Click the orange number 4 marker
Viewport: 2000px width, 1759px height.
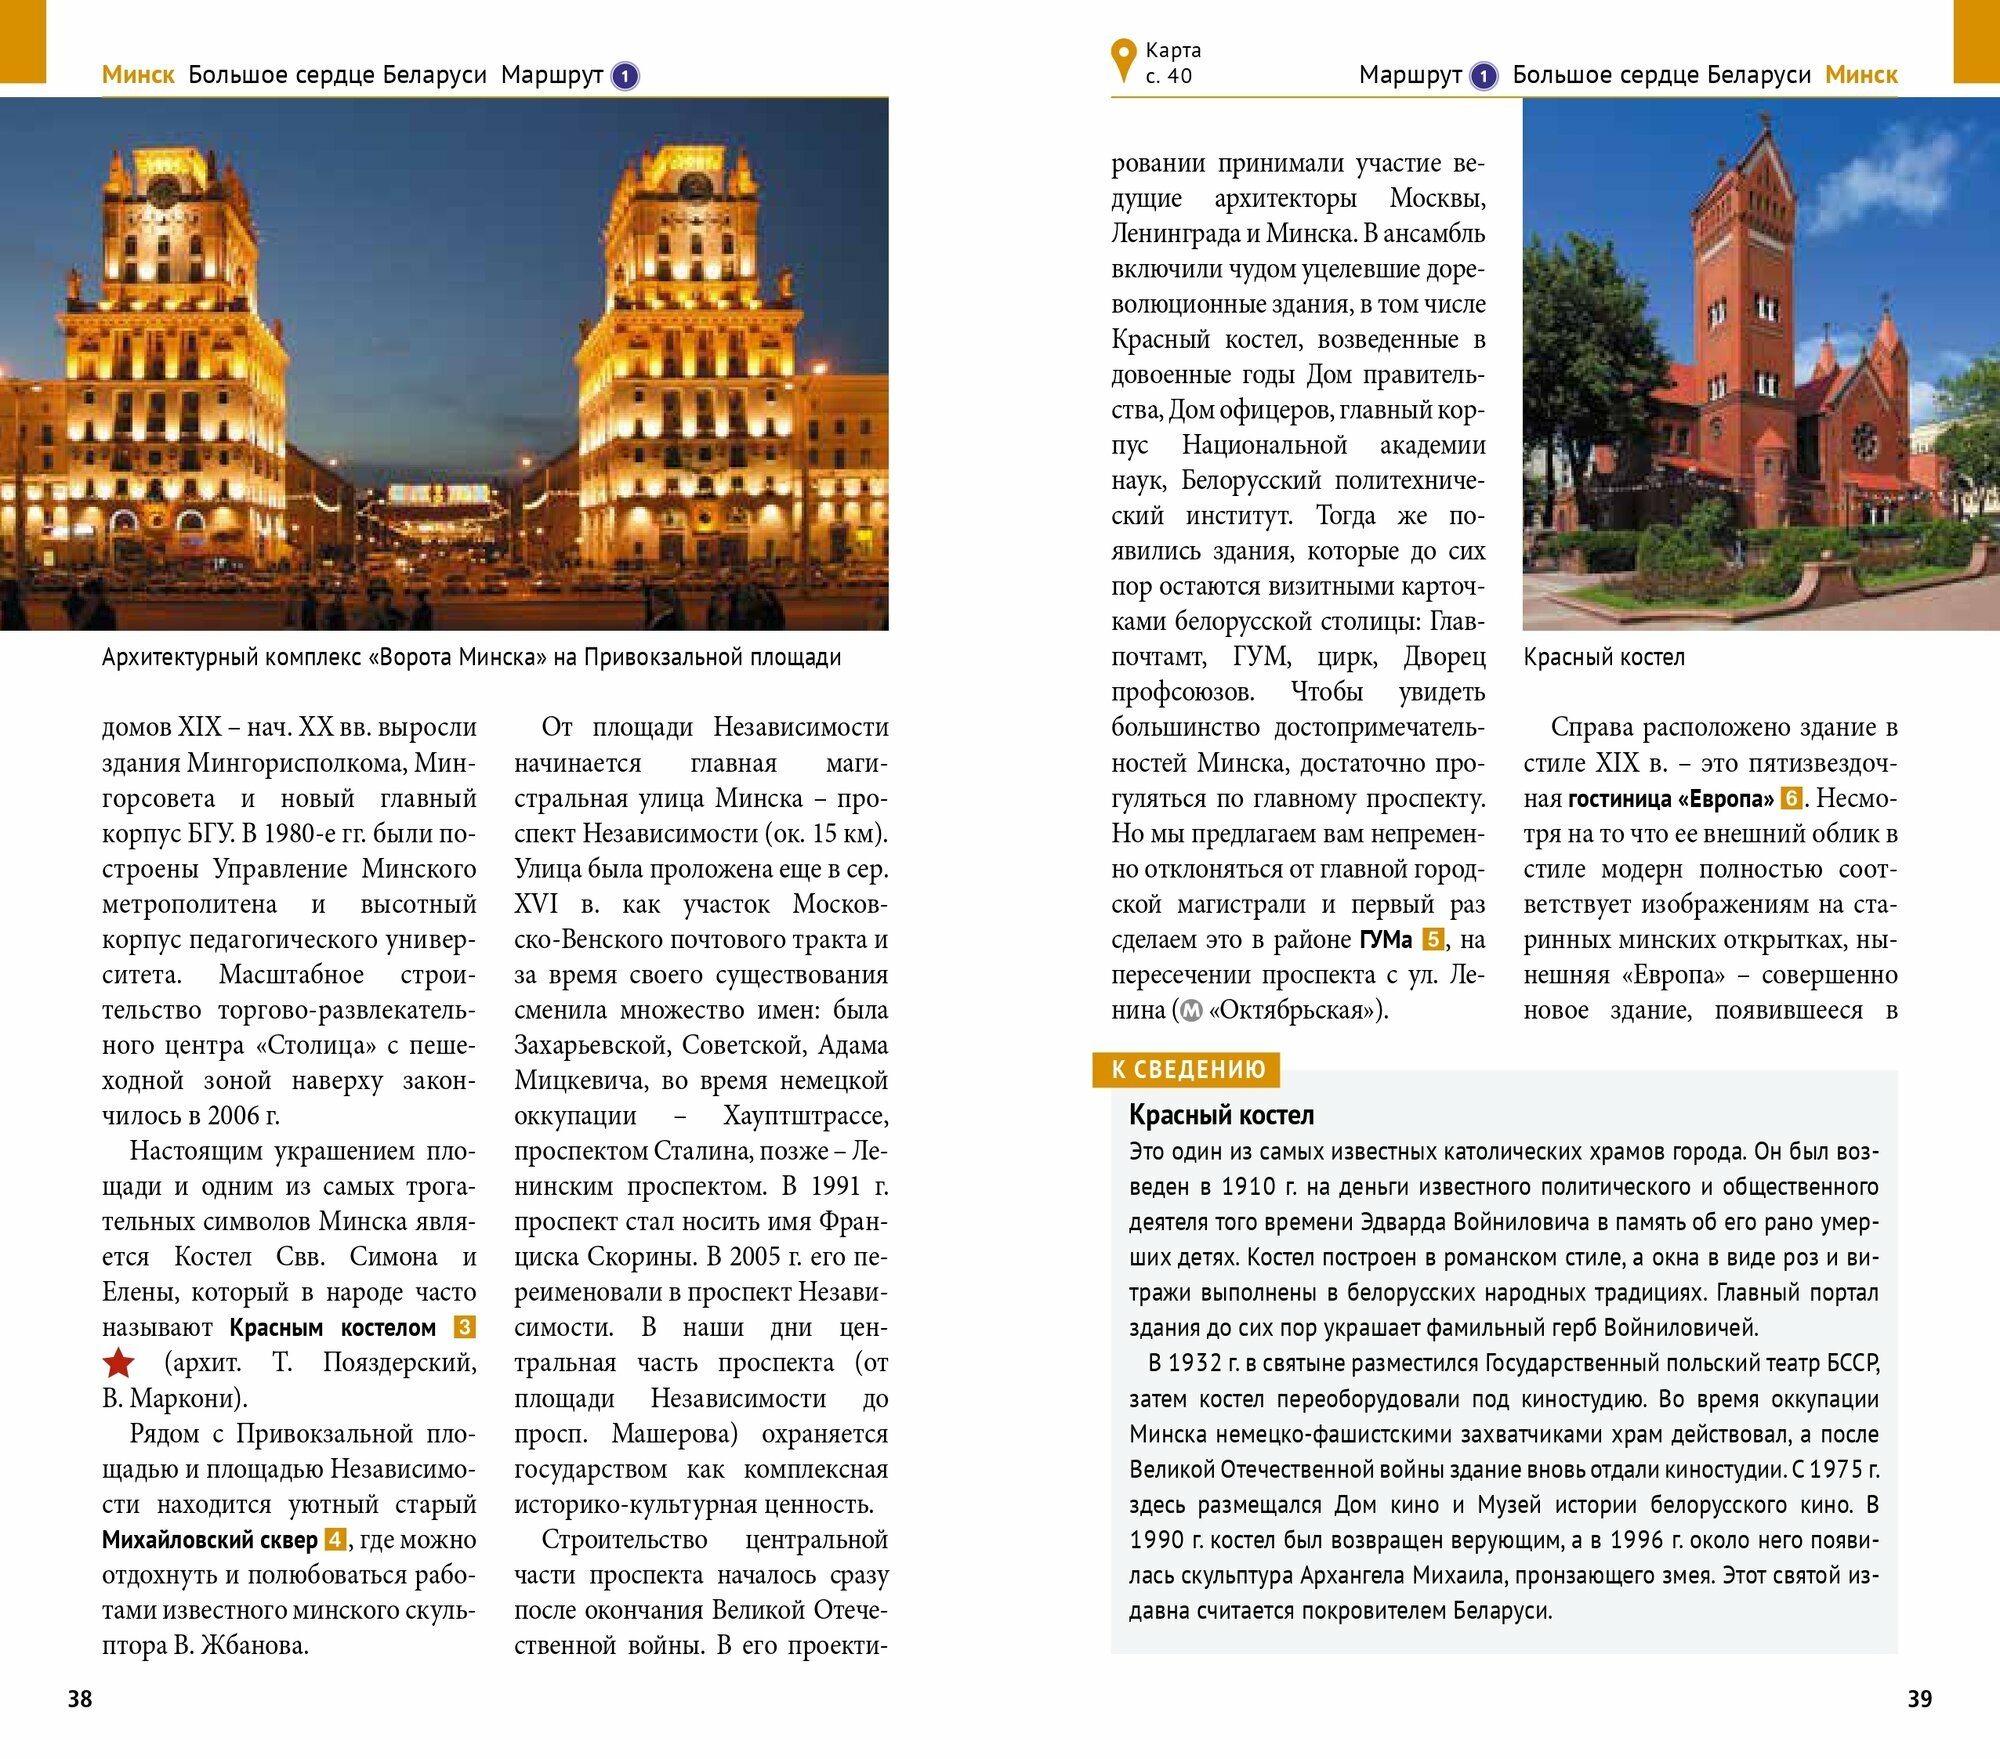click(x=335, y=1539)
